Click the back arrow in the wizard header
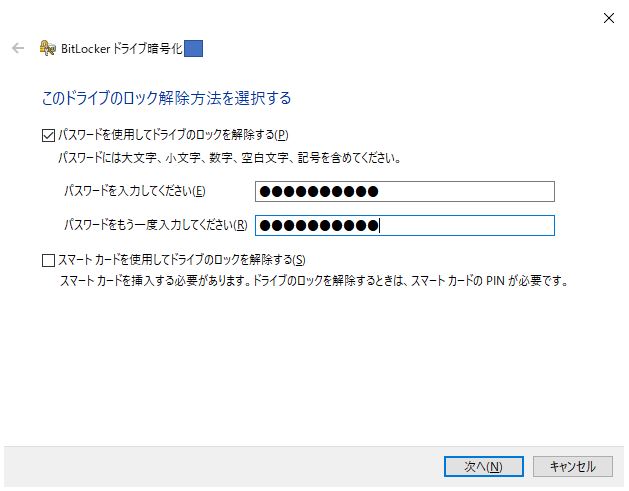 (x=18, y=49)
